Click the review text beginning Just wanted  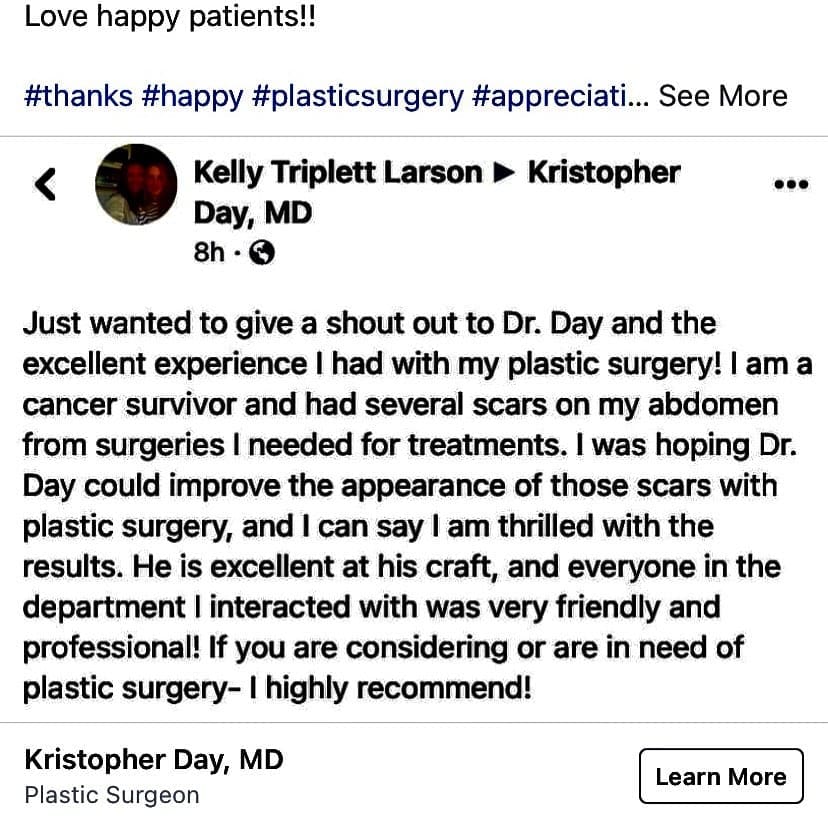417,505
